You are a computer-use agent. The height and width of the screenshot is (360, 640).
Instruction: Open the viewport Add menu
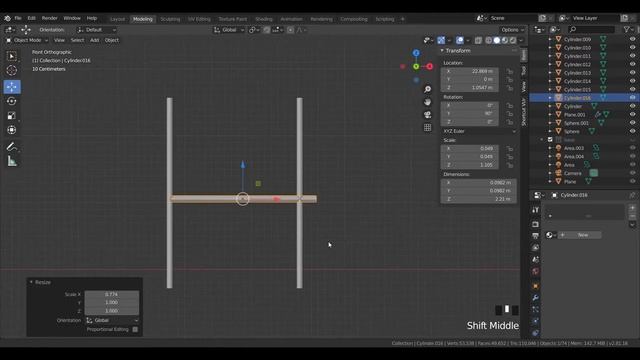[94, 40]
